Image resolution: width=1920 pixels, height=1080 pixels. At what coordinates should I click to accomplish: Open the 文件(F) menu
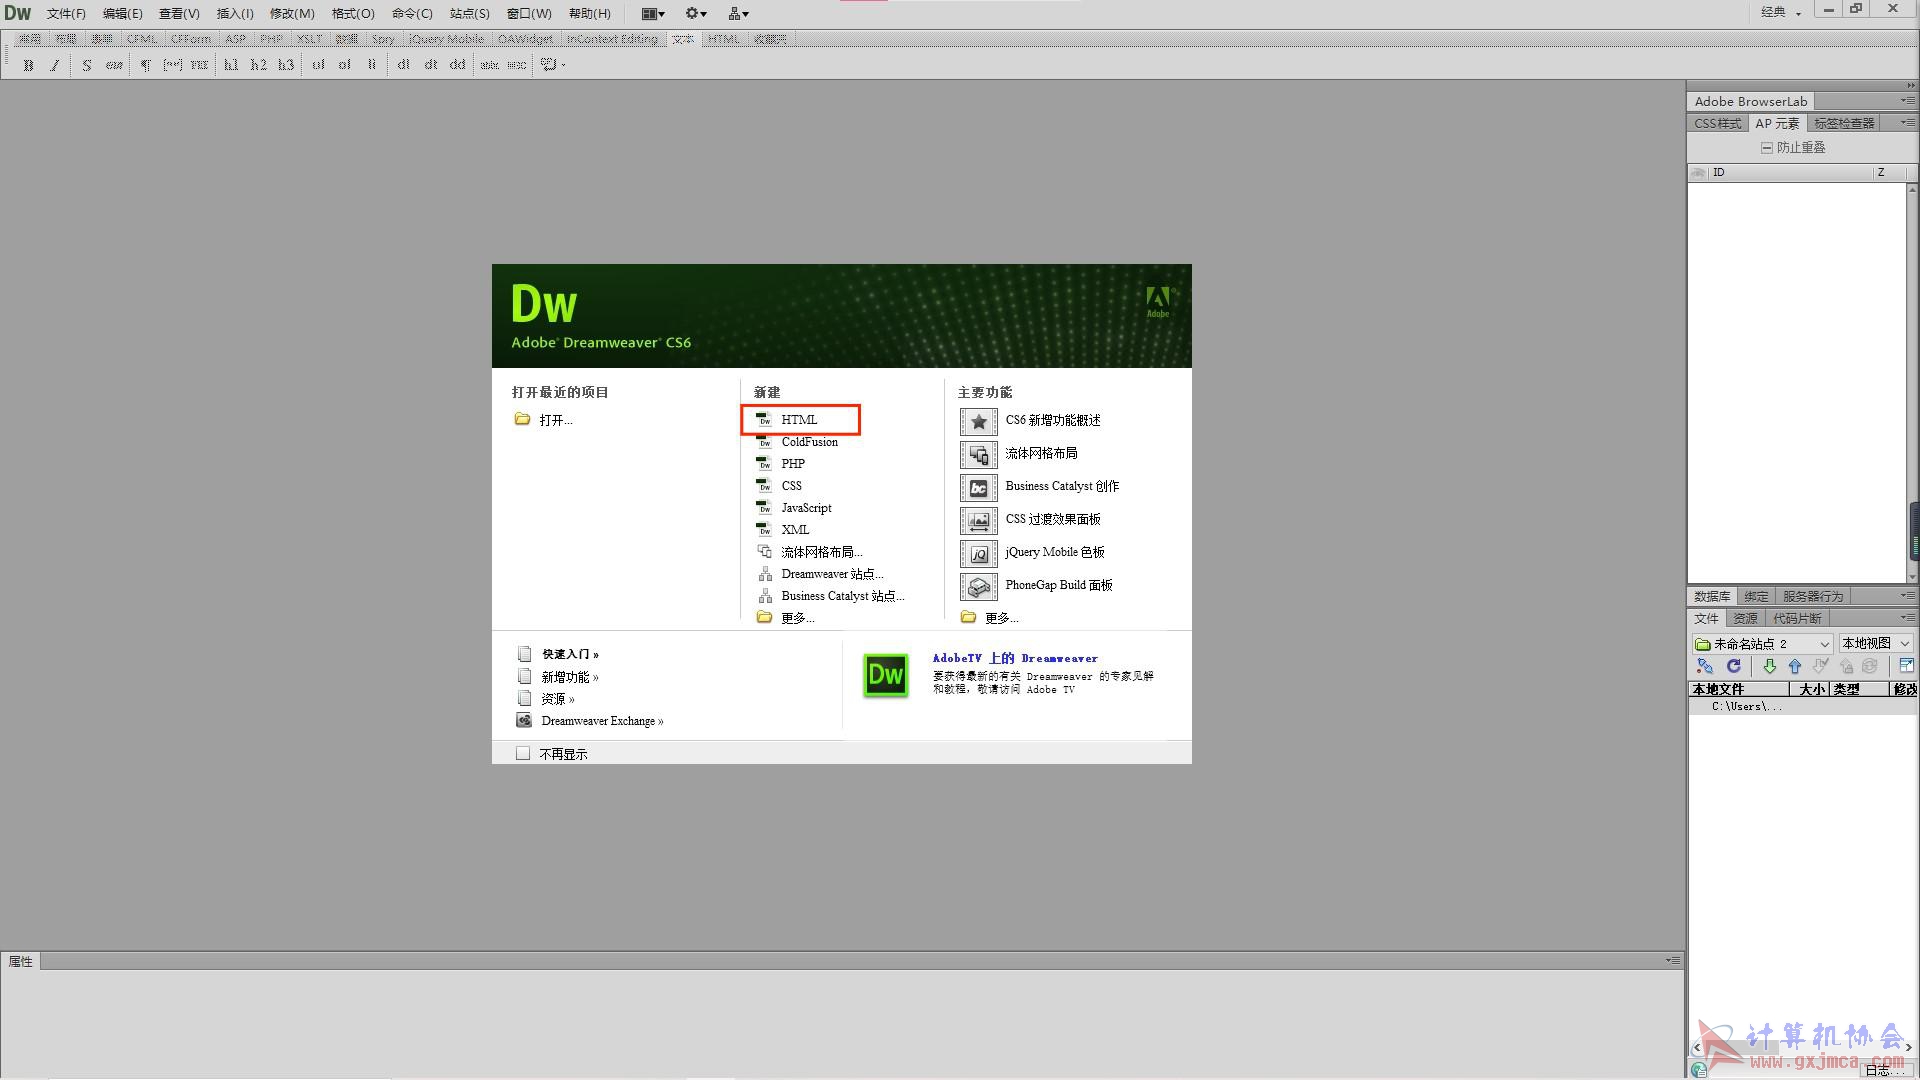pos(66,13)
